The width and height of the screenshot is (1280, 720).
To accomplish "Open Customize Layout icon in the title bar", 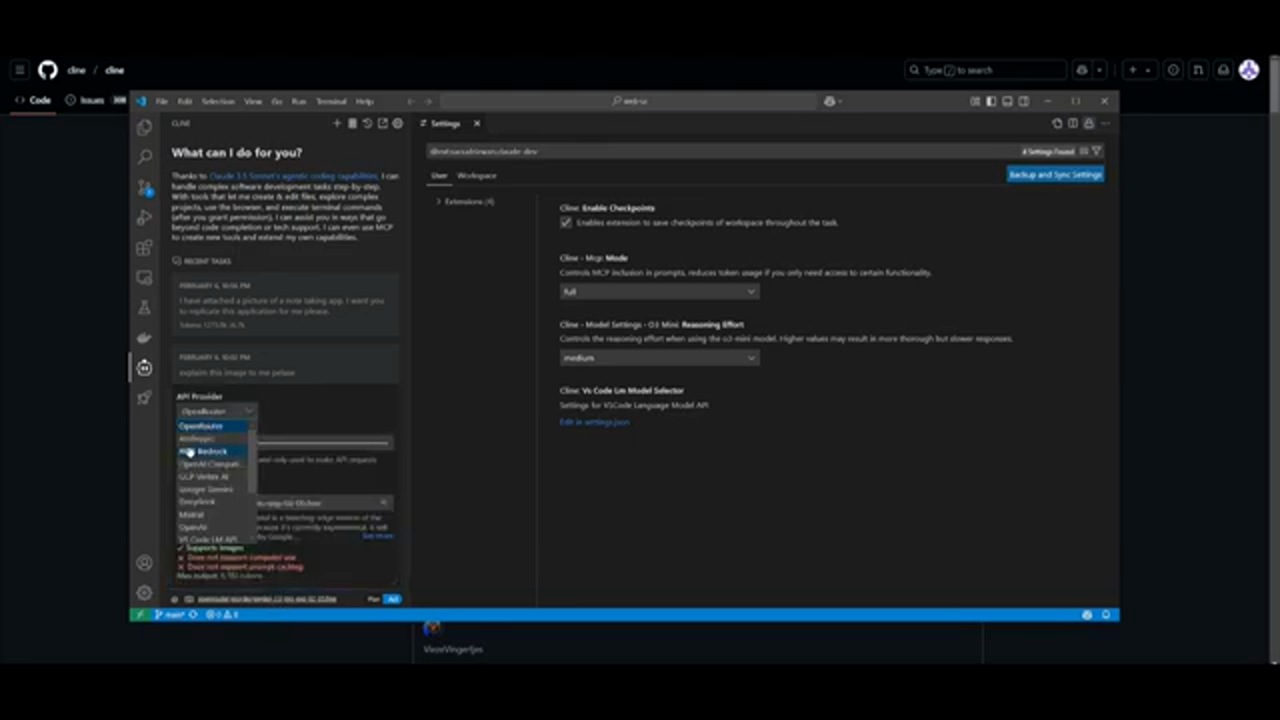I will (975, 101).
